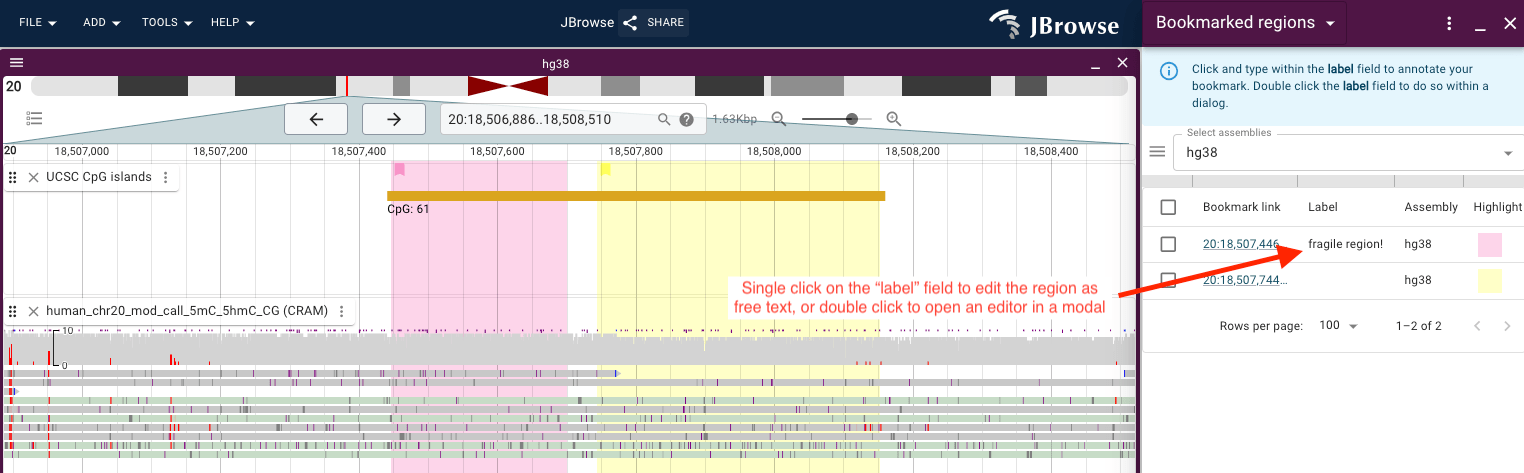
Task: Click the JBrowse logo
Action: [1054, 23]
